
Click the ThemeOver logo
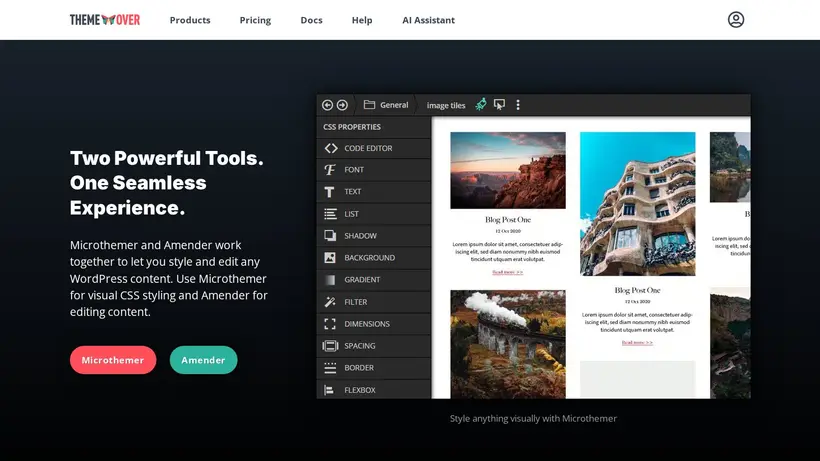click(x=105, y=20)
